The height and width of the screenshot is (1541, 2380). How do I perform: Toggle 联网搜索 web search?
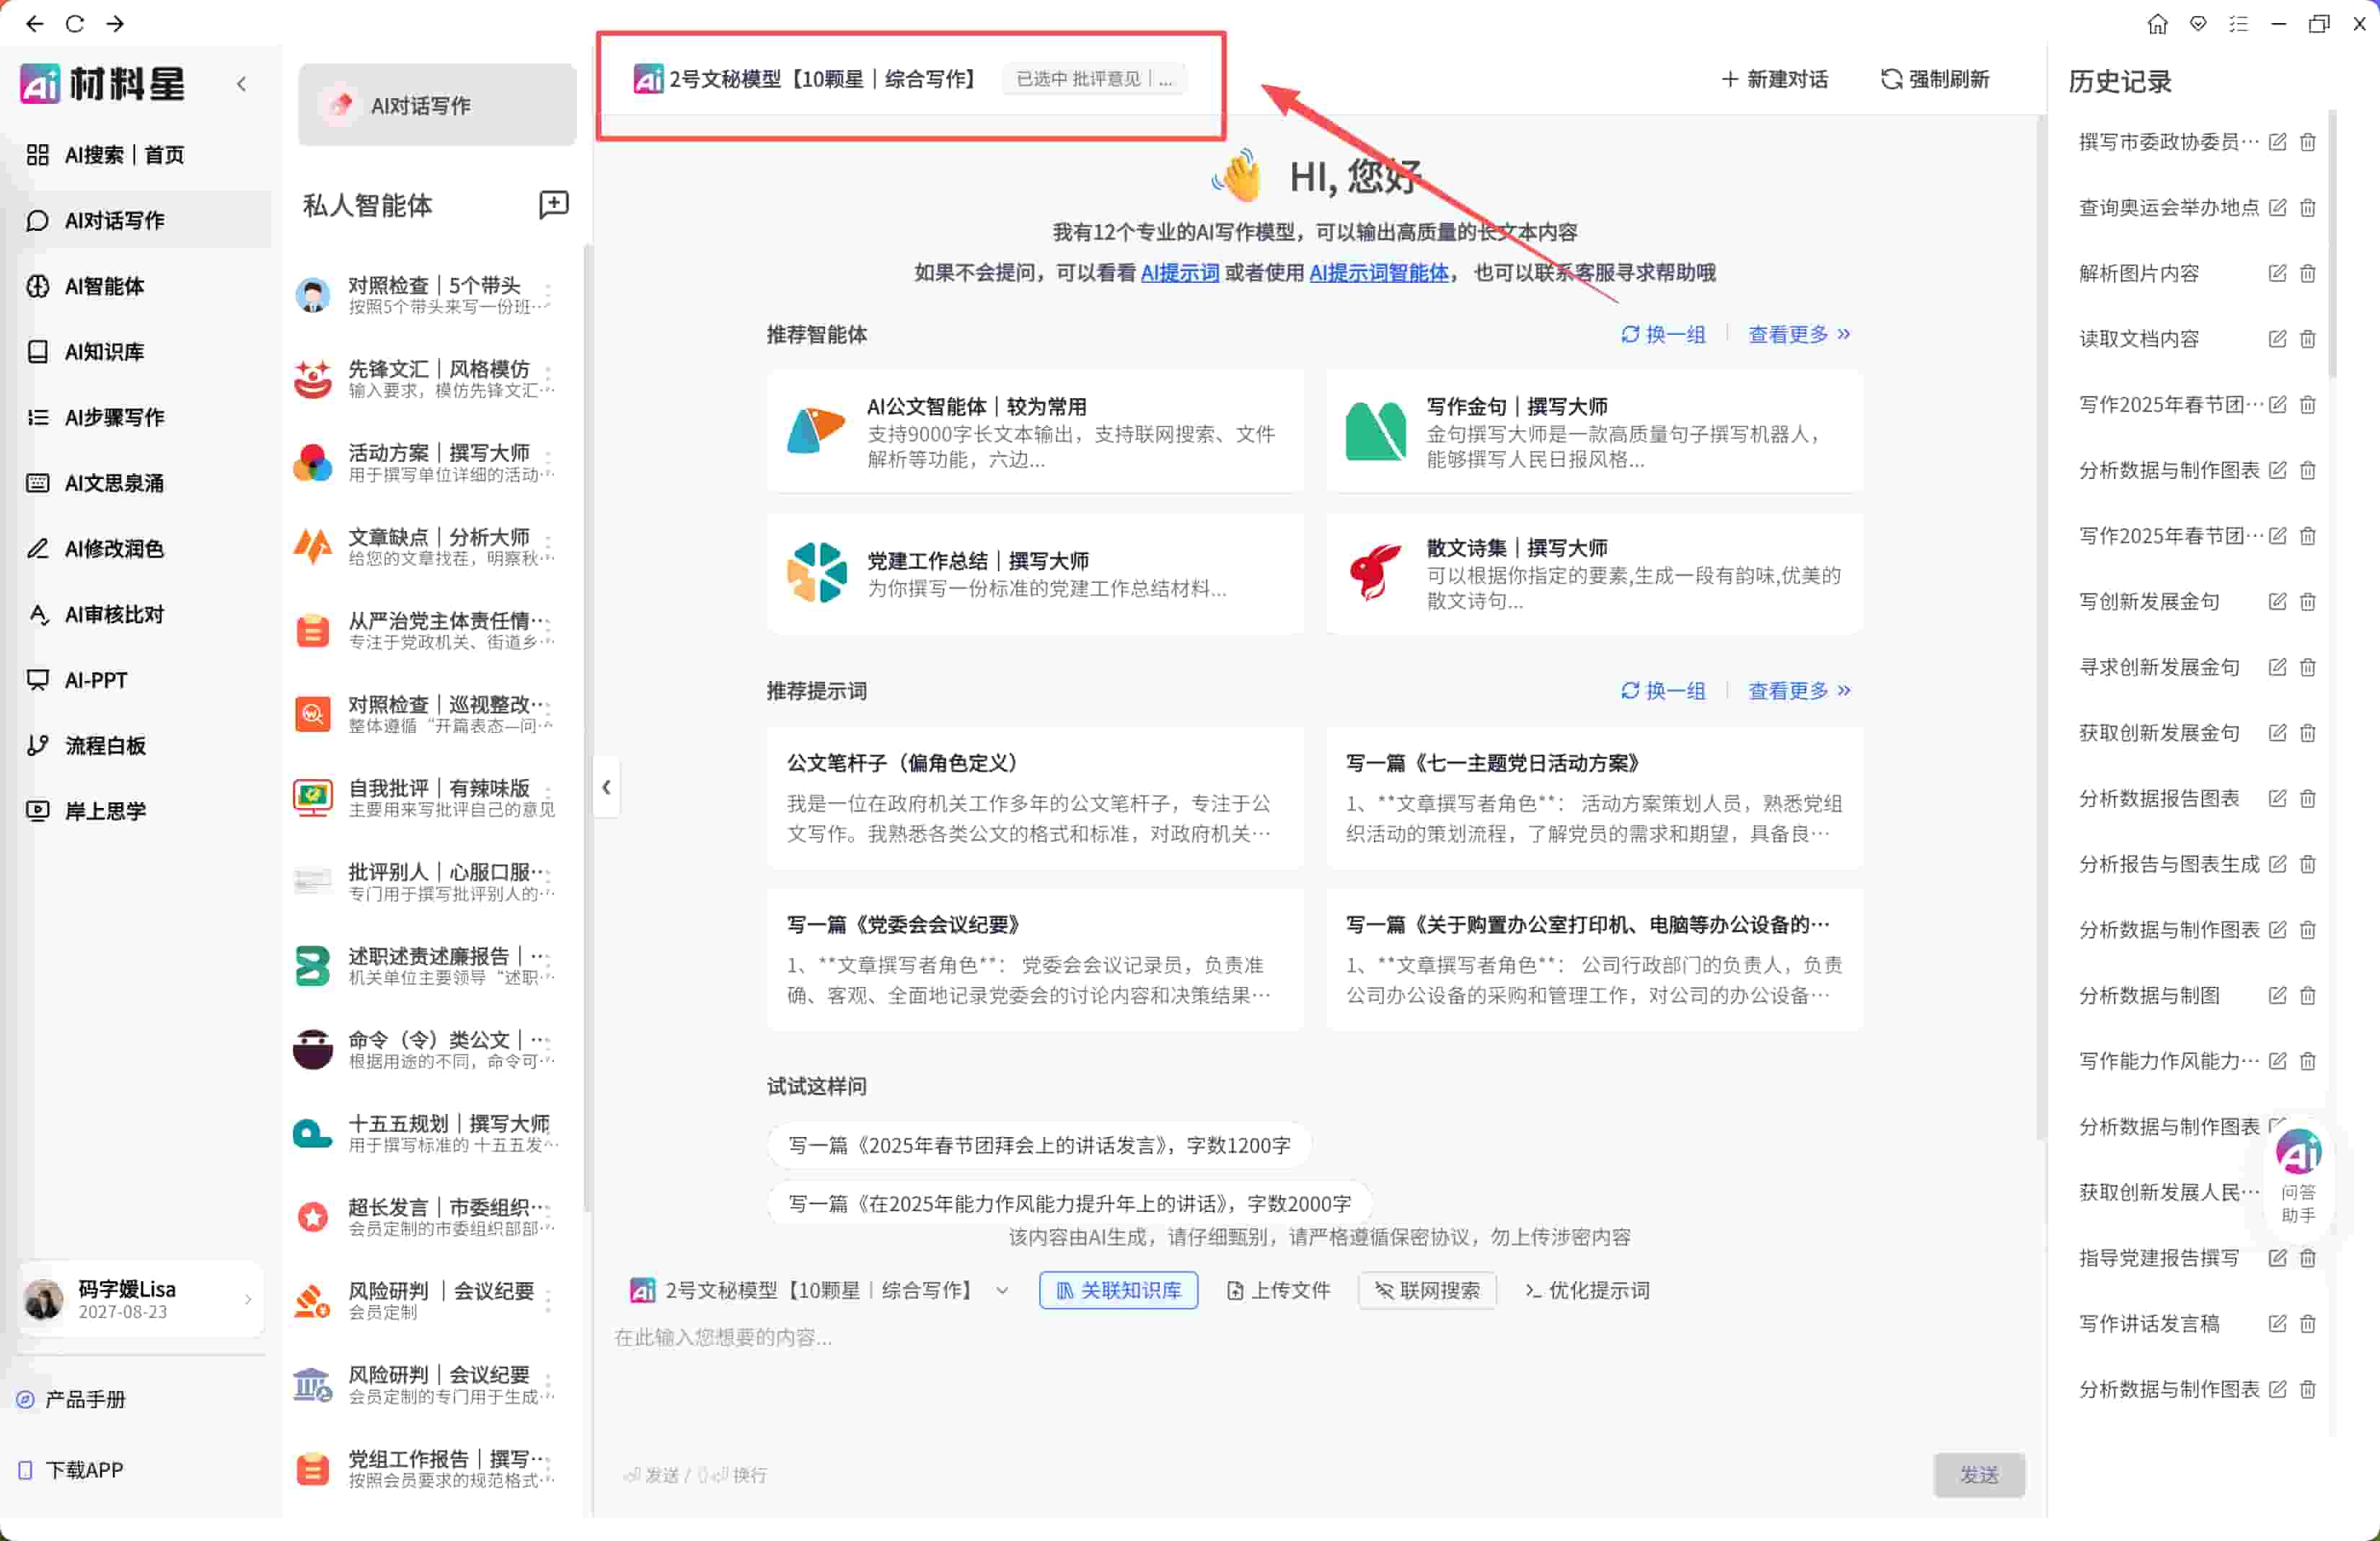point(1427,1290)
